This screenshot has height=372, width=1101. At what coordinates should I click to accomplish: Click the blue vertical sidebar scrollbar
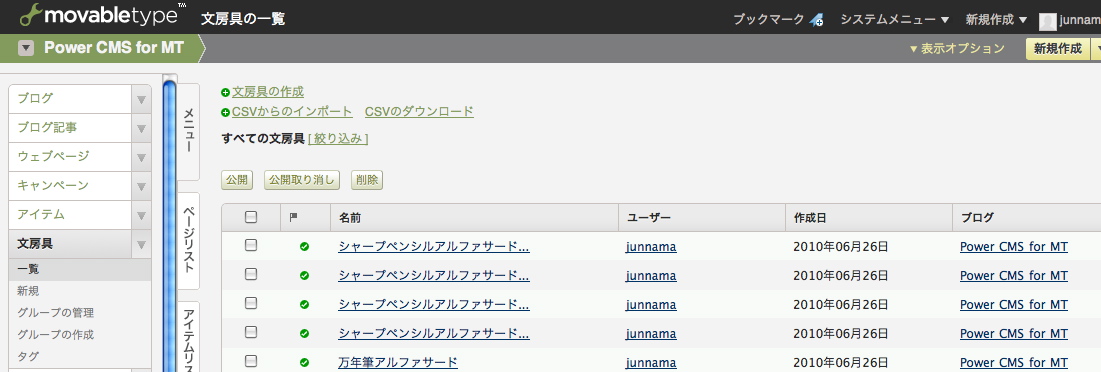(169, 225)
